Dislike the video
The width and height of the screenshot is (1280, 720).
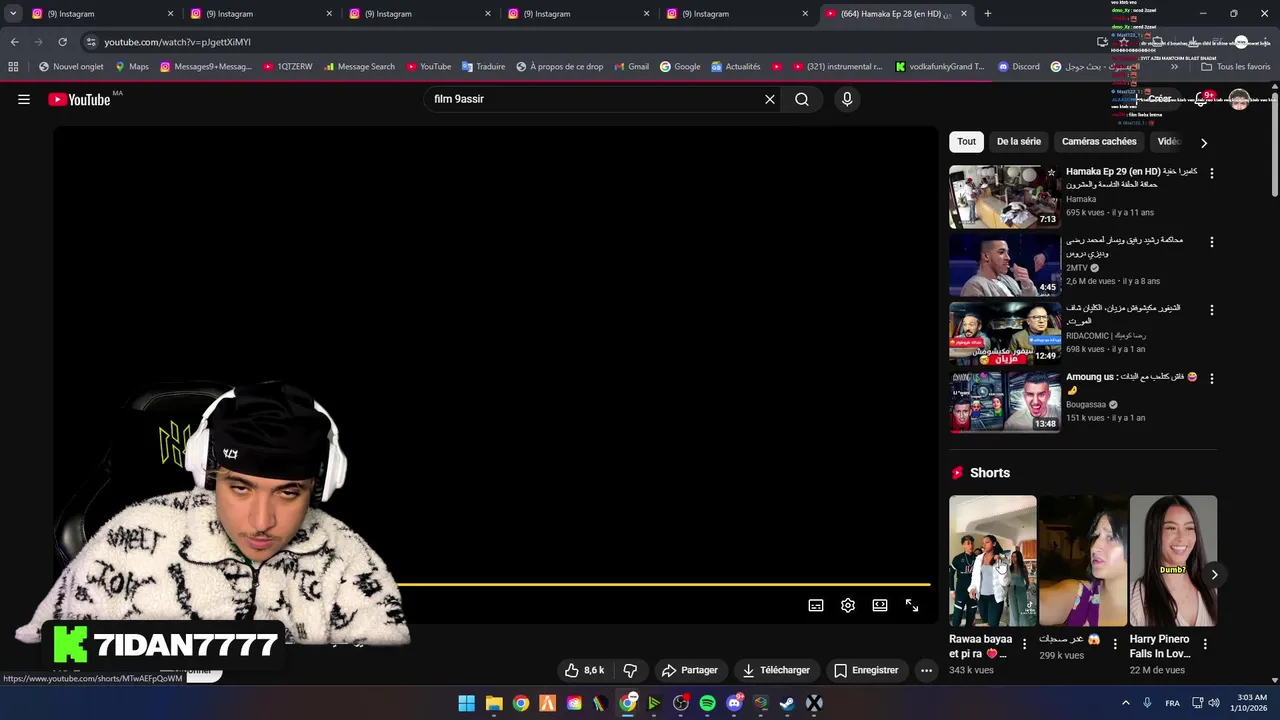pos(630,670)
